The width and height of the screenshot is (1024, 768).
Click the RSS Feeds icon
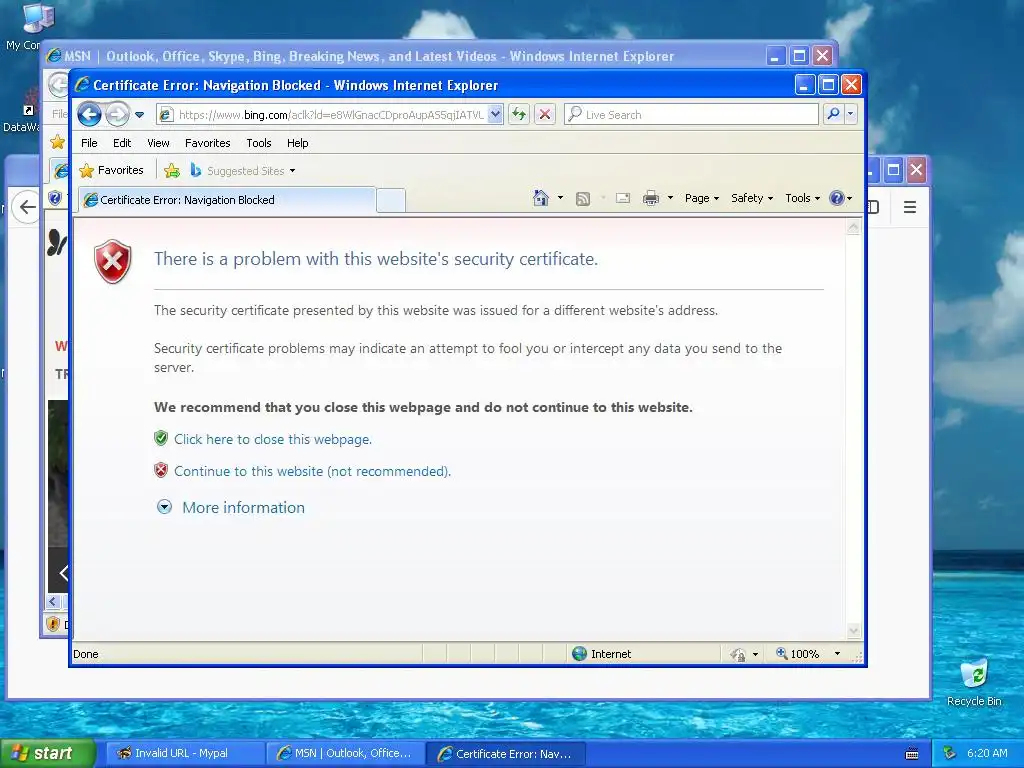583,199
